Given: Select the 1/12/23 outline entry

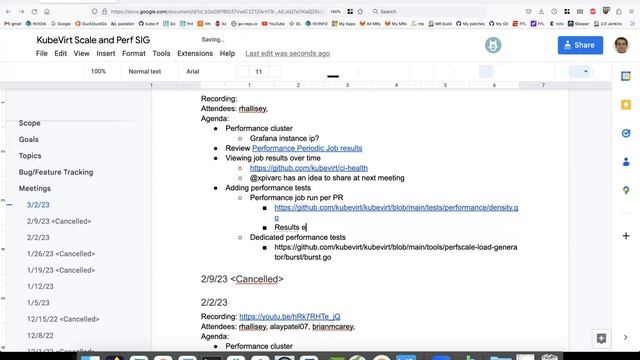Looking at the screenshot, I should click(x=40, y=287).
